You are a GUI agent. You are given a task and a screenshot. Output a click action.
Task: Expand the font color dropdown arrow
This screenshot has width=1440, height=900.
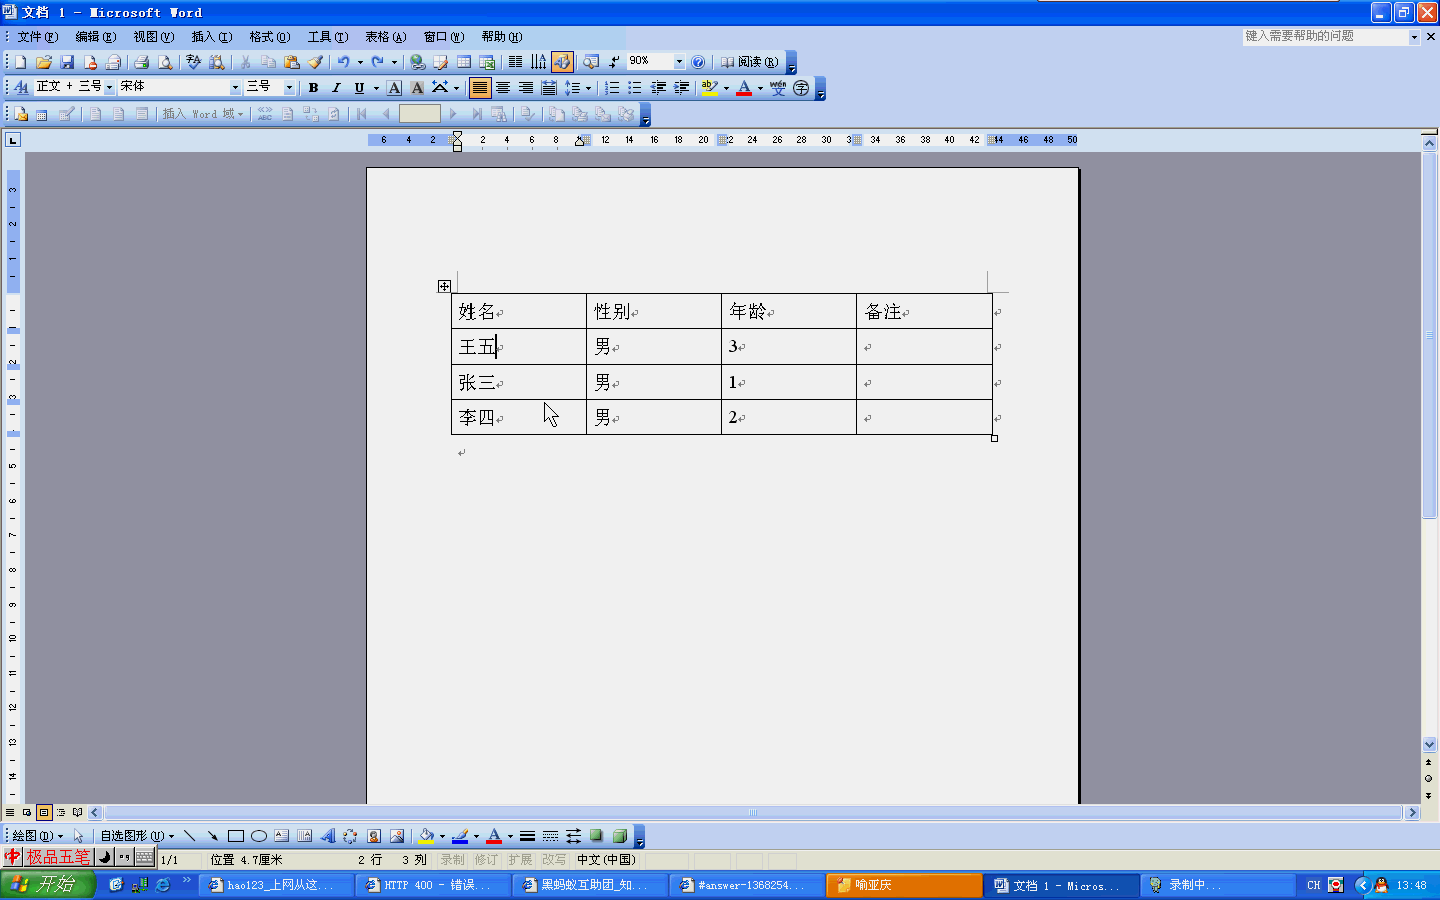click(x=760, y=88)
